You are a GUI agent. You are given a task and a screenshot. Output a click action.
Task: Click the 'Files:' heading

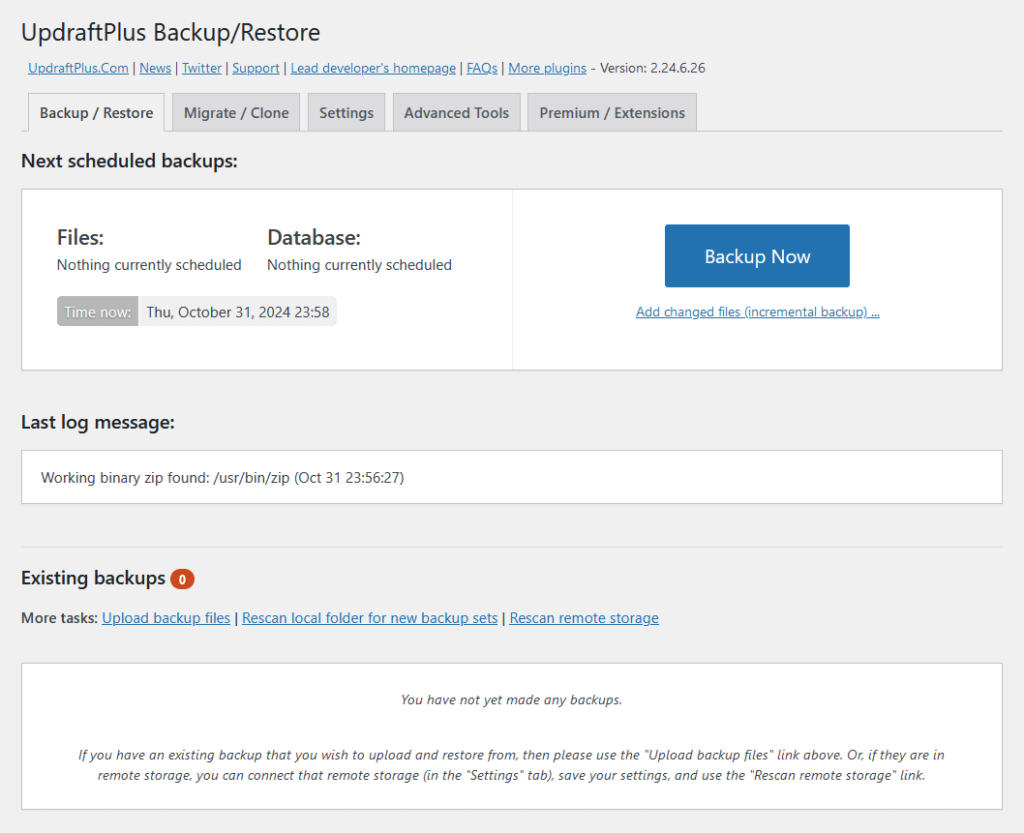80,238
